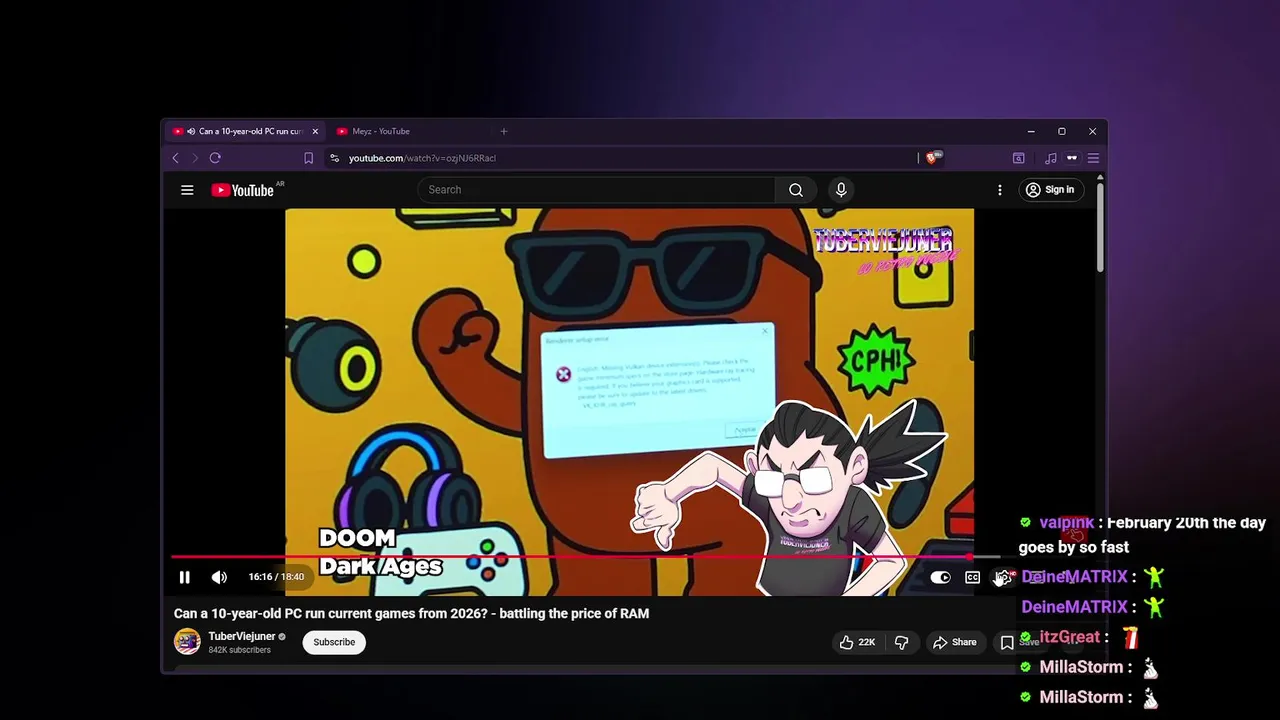Screen dimensions: 1280x720
Task: Go forward with the browser forward arrow
Action: pos(195,158)
